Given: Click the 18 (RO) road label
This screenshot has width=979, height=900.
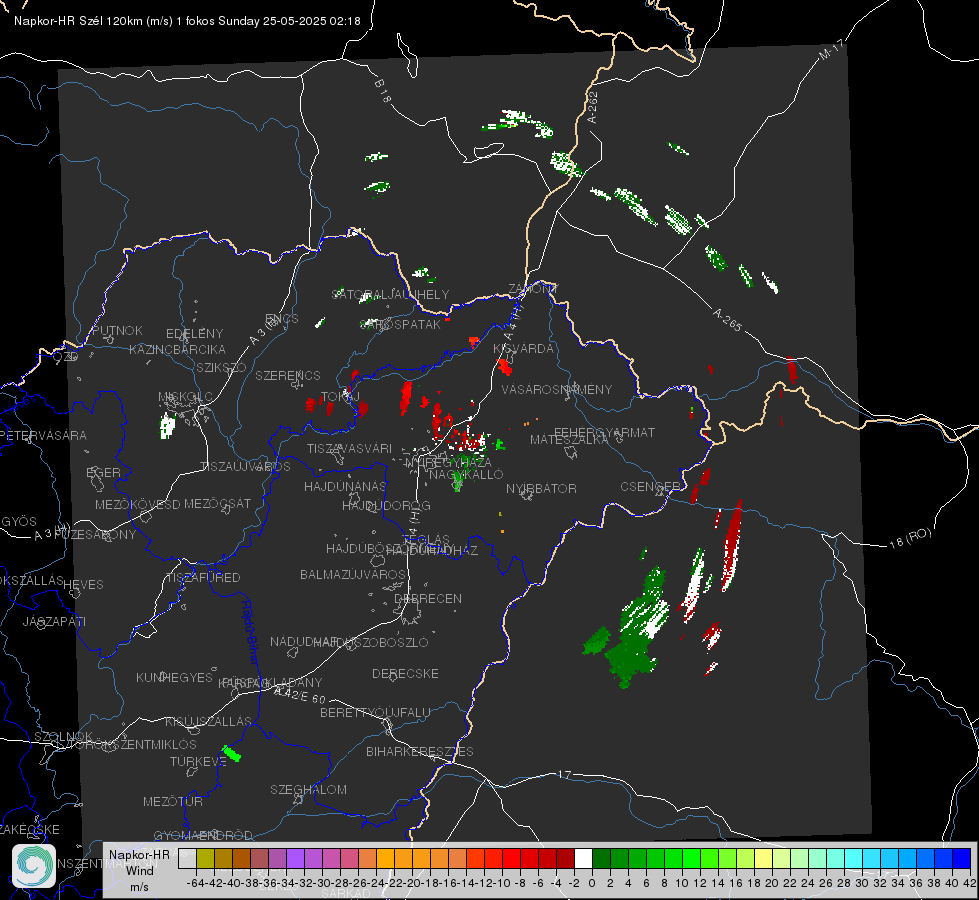Looking at the screenshot, I should click(910, 538).
